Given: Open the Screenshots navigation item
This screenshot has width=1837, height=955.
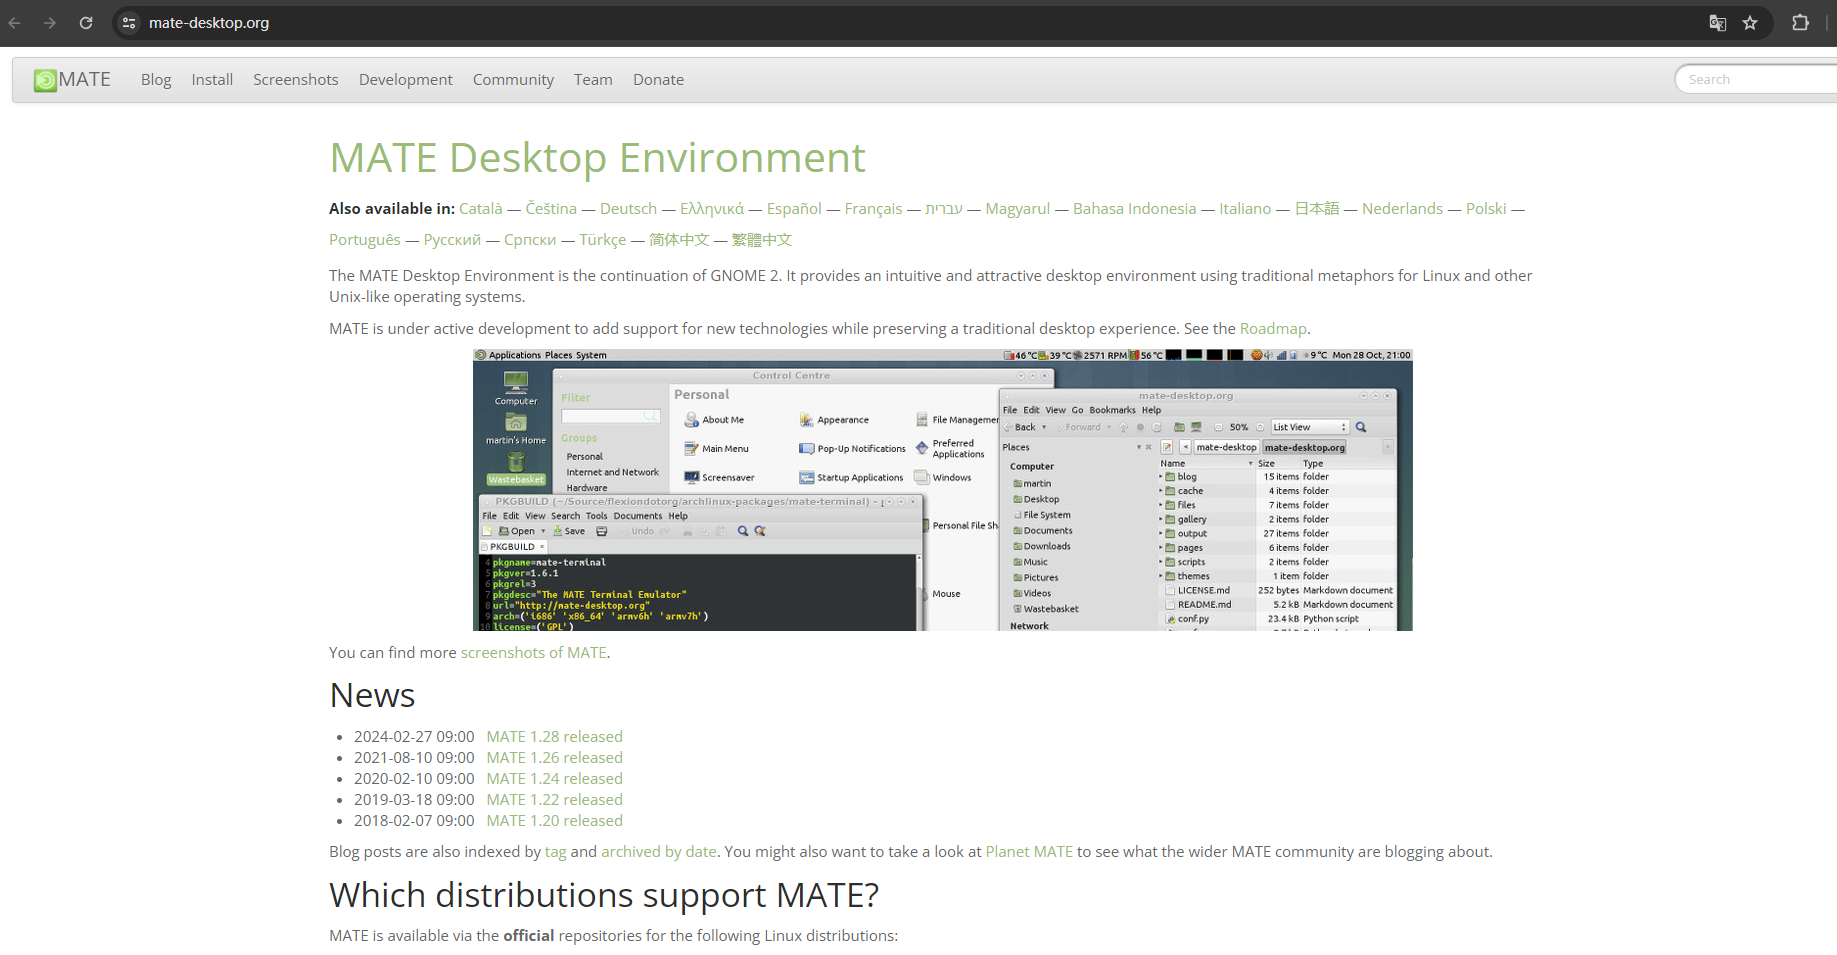Looking at the screenshot, I should pyautogui.click(x=296, y=80).
